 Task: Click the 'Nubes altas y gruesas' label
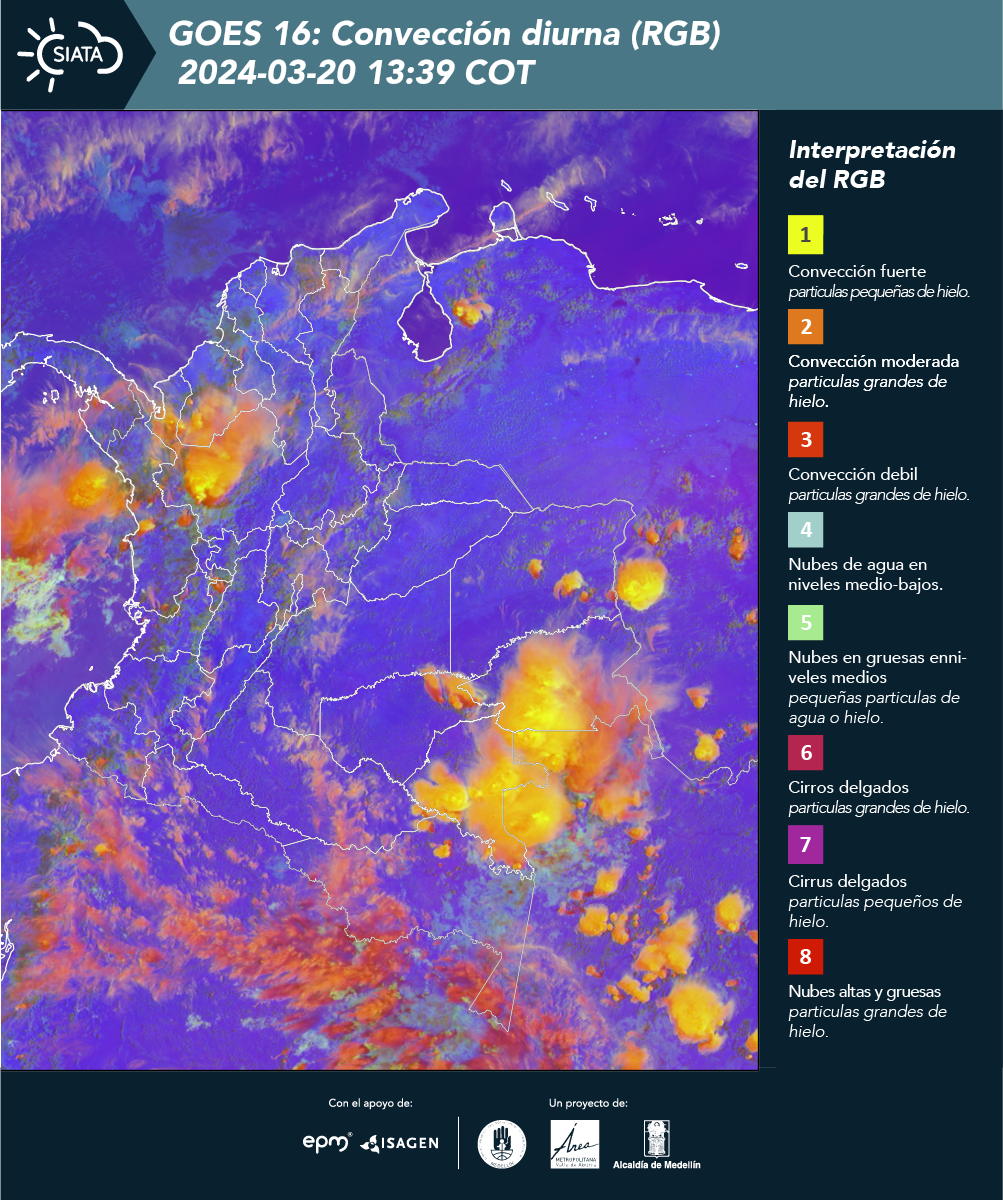point(865,992)
